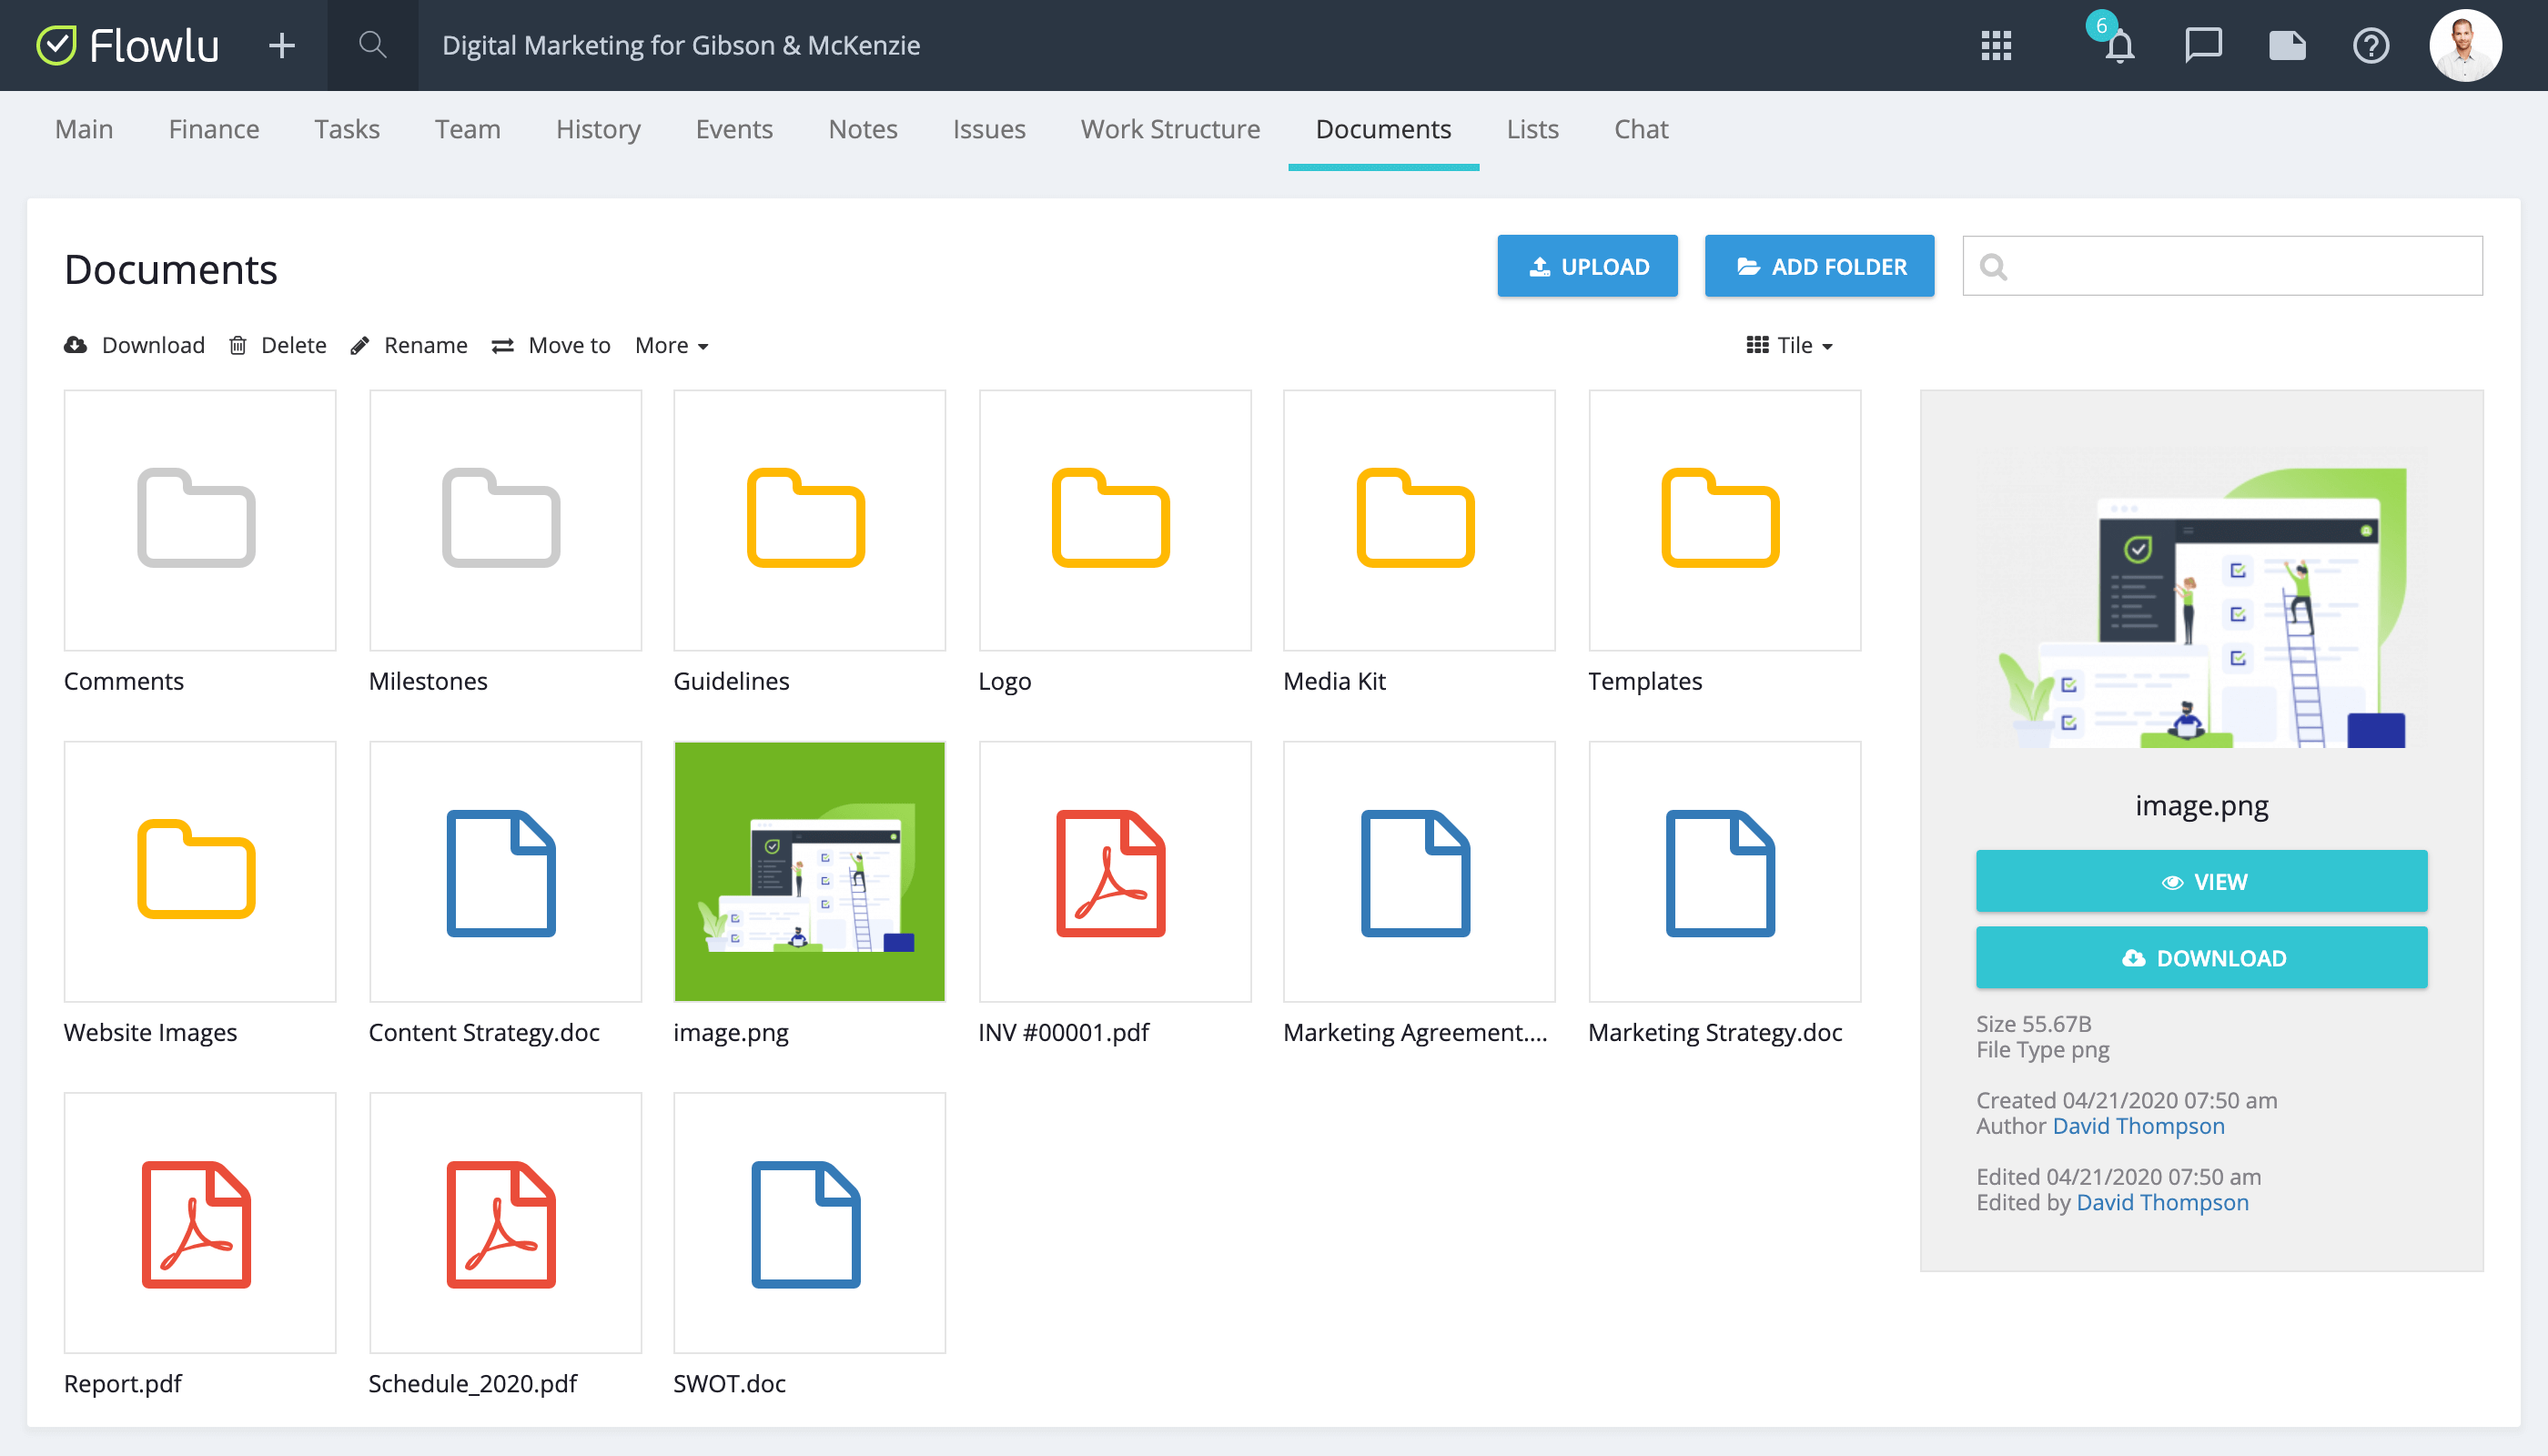Click the UPLOAD button
The image size is (2548, 1456).
[x=1587, y=266]
